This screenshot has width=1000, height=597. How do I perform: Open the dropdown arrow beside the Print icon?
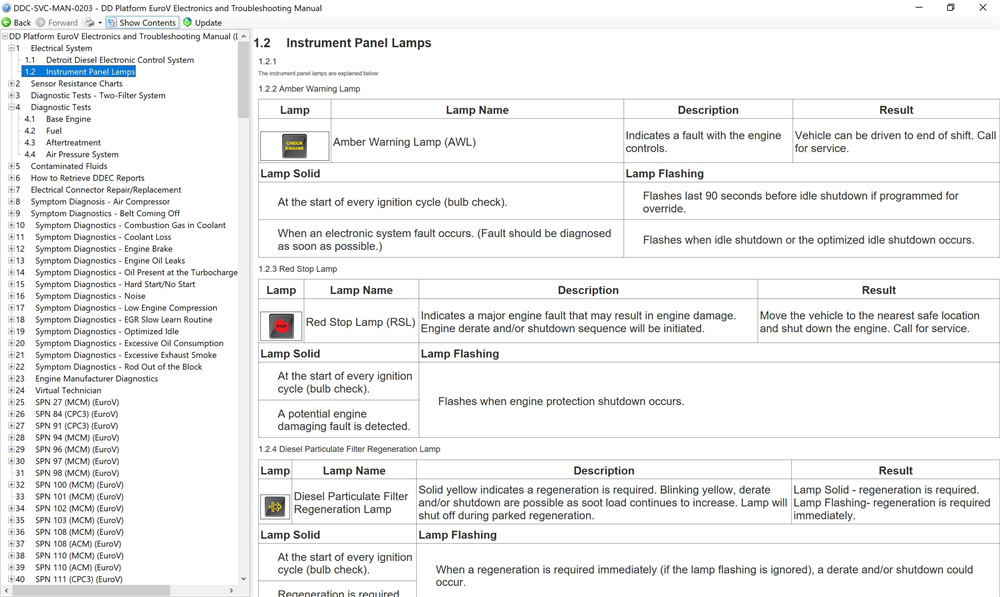[x=100, y=22]
